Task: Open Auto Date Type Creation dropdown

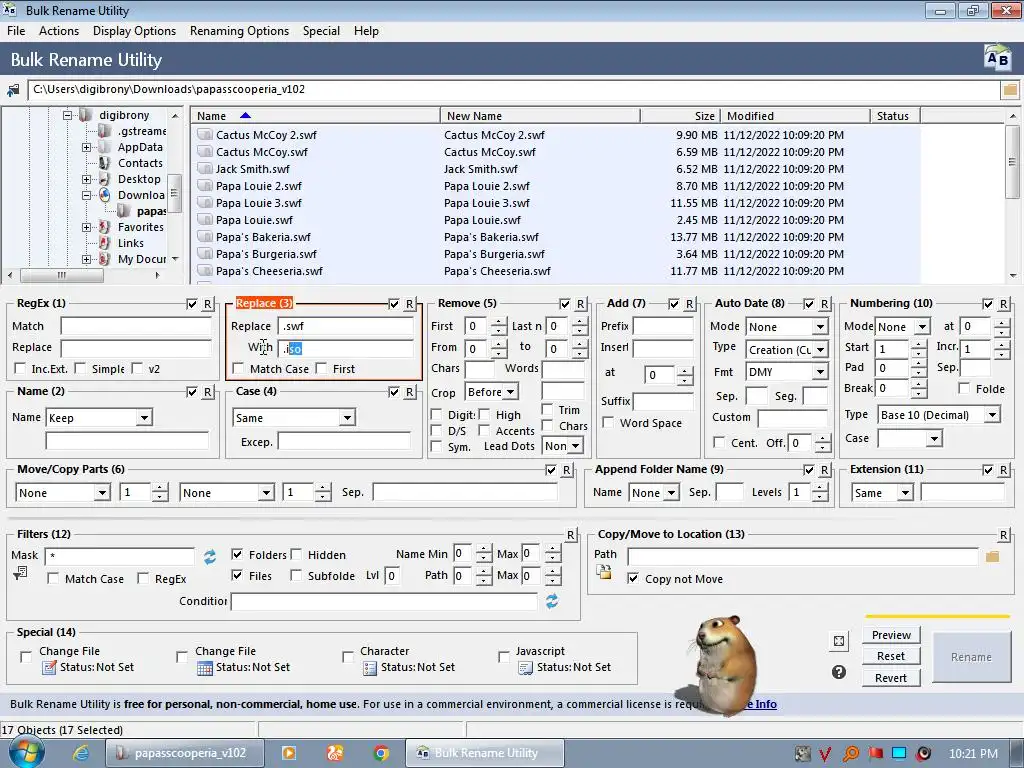Action: click(820, 350)
